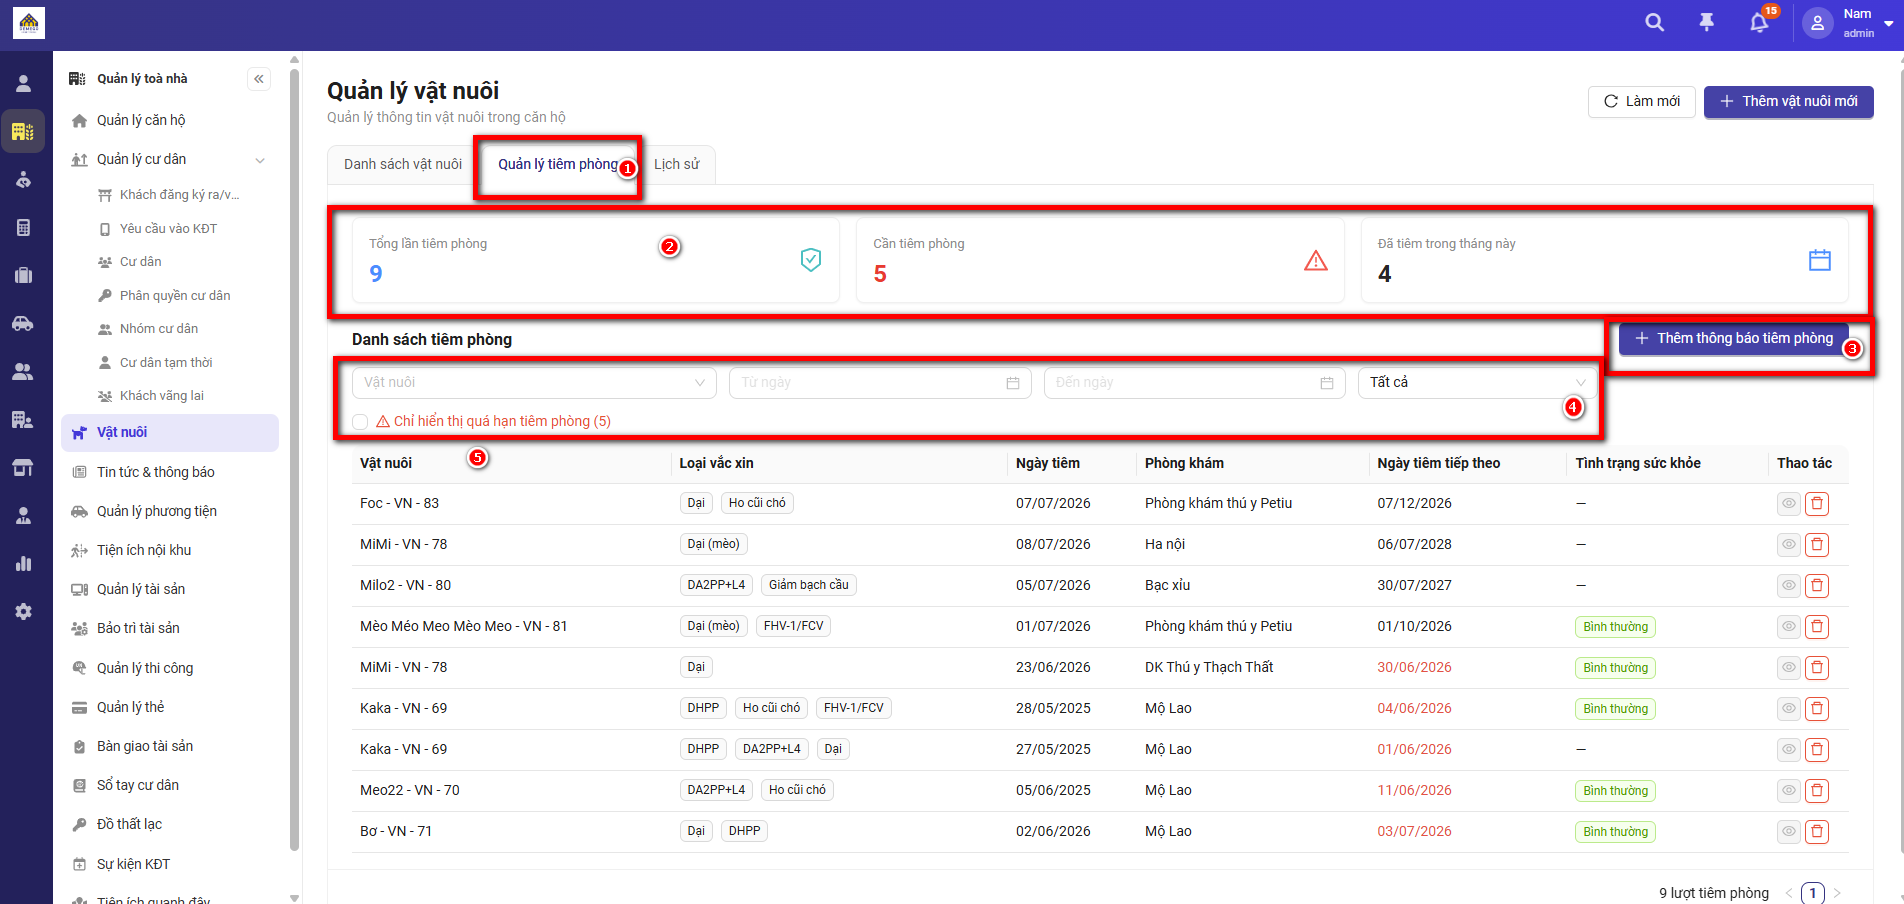Open Quản lý căn hộ in sidebar

pos(141,120)
